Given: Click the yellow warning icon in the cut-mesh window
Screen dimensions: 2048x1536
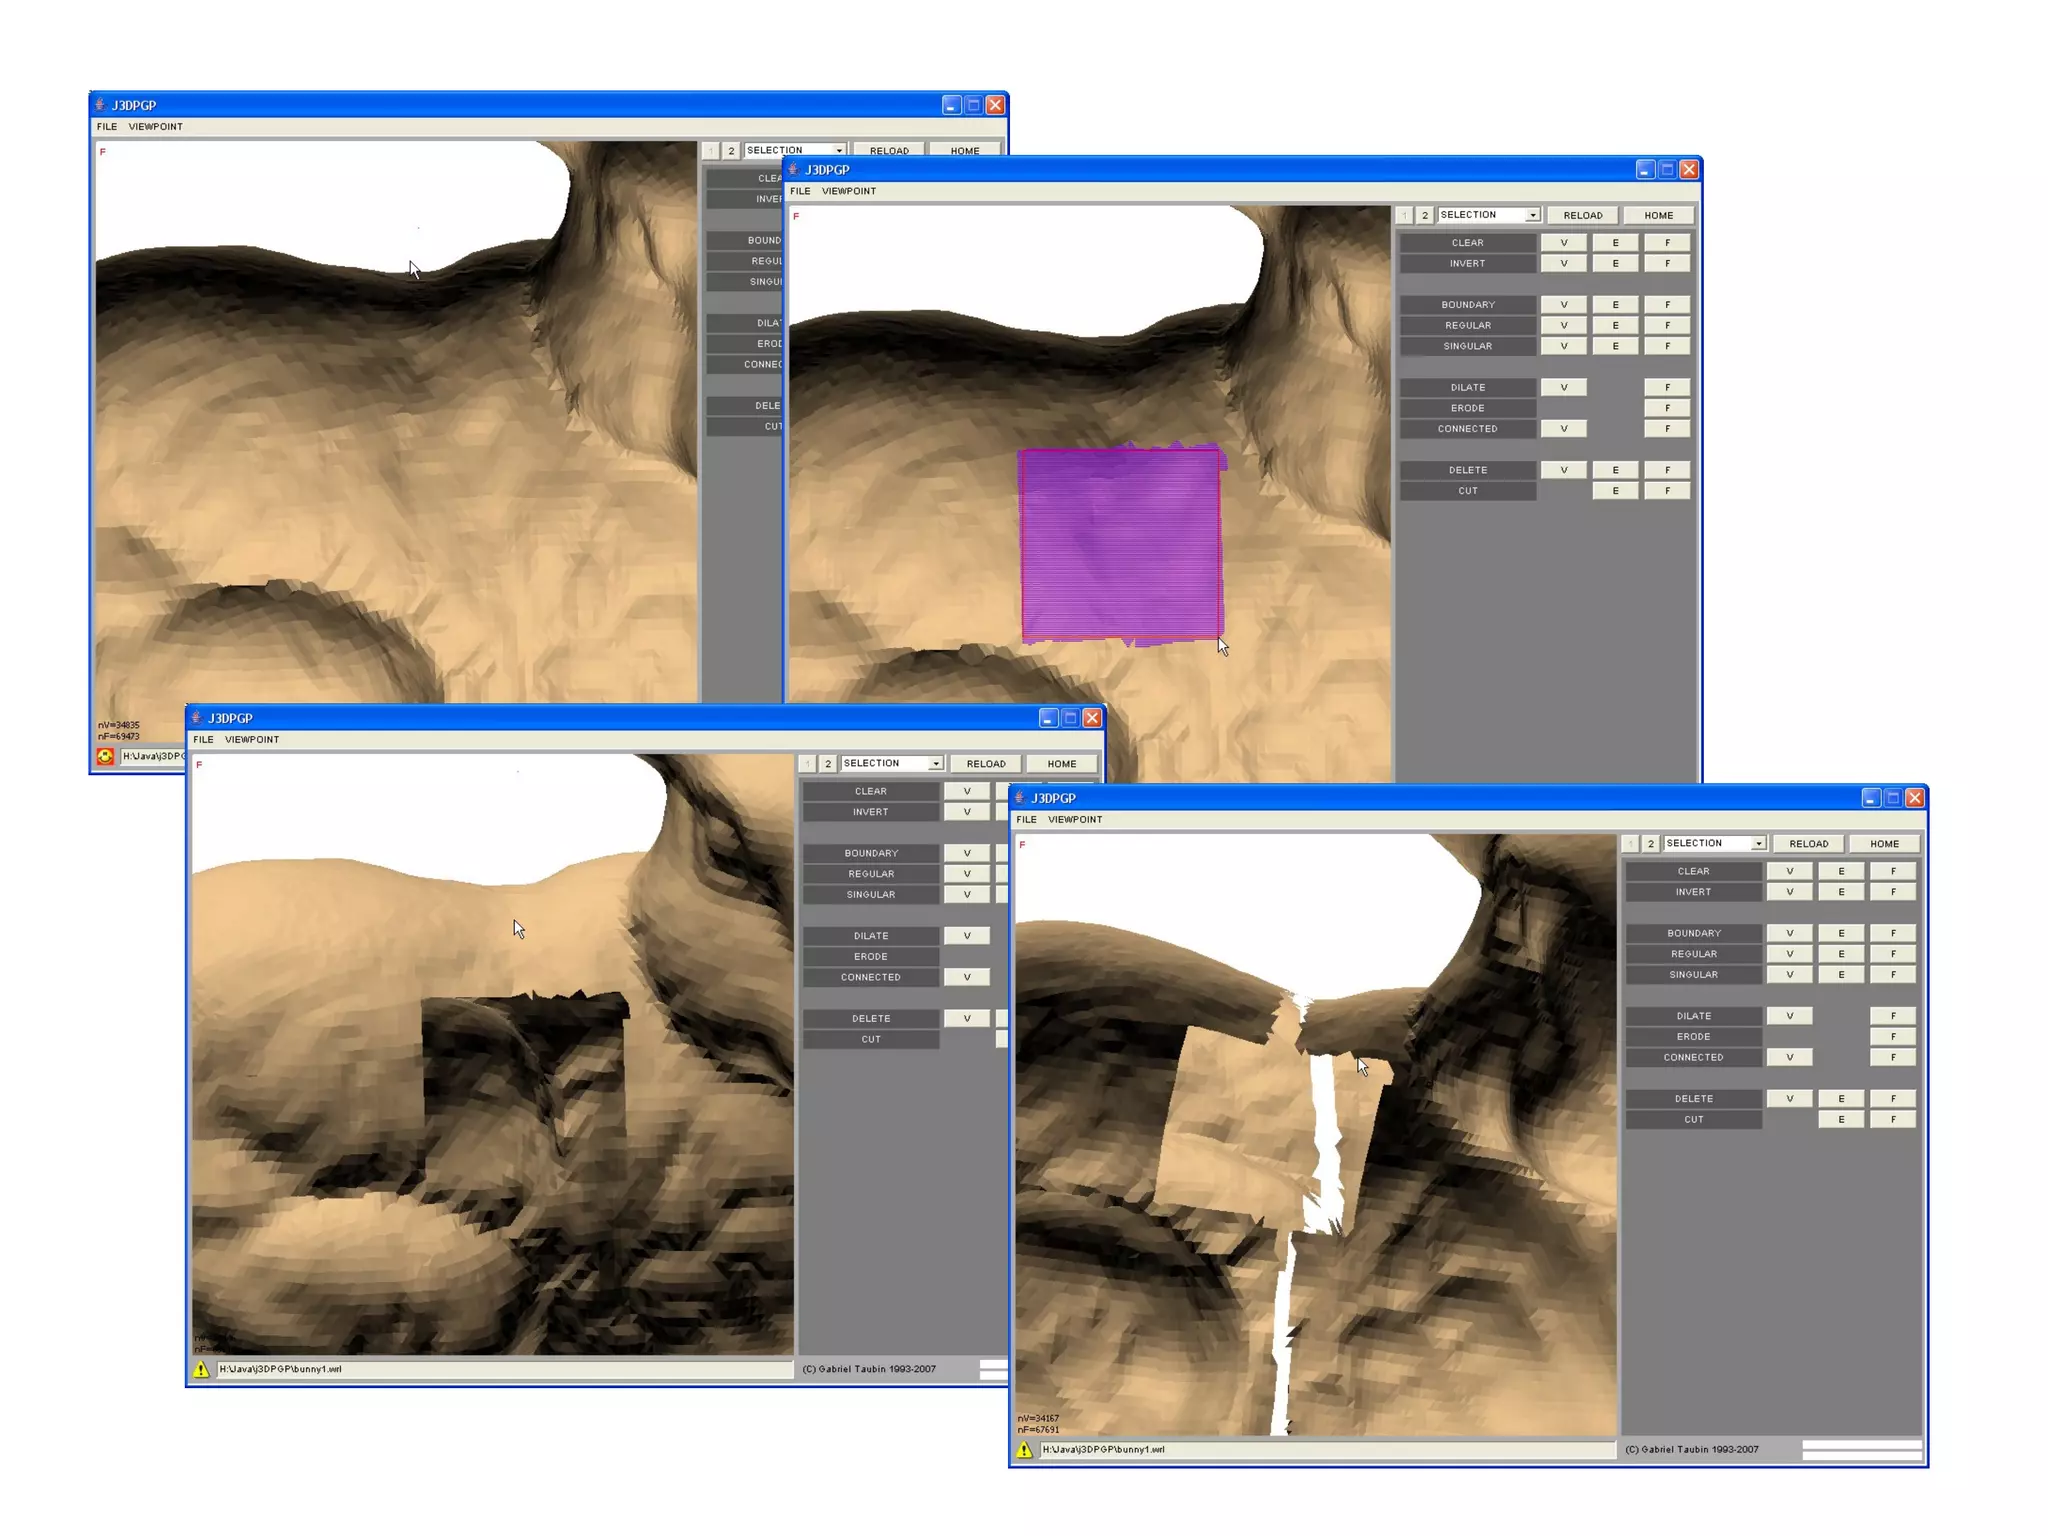Looking at the screenshot, I should (1024, 1449).
